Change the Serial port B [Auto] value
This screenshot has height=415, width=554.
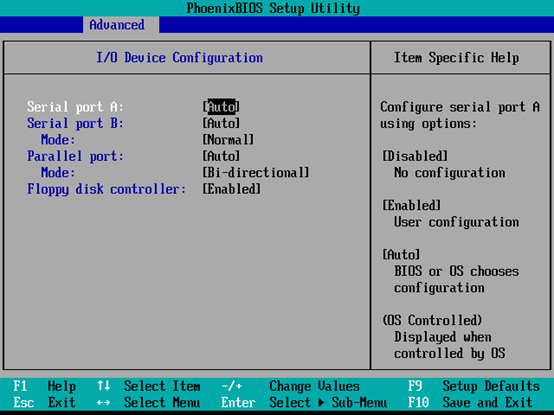(221, 123)
